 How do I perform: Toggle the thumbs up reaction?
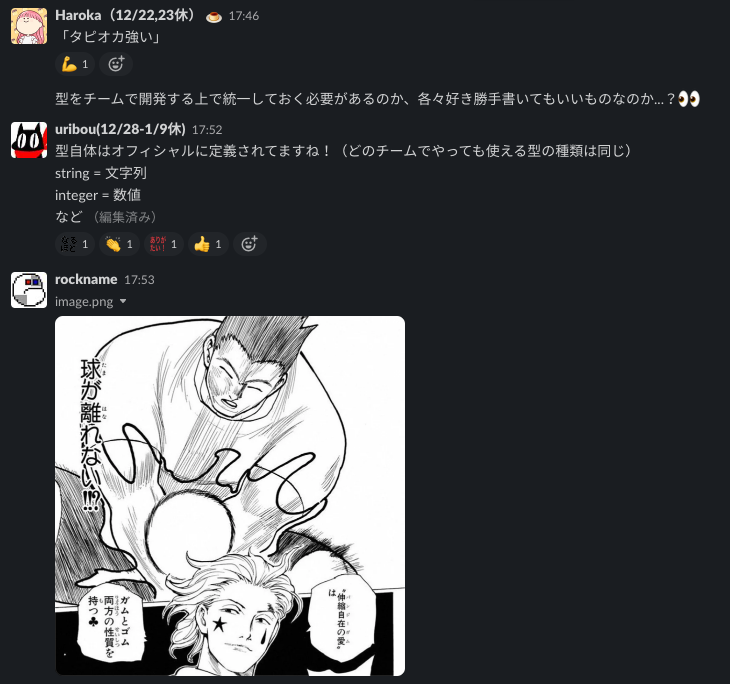208,244
